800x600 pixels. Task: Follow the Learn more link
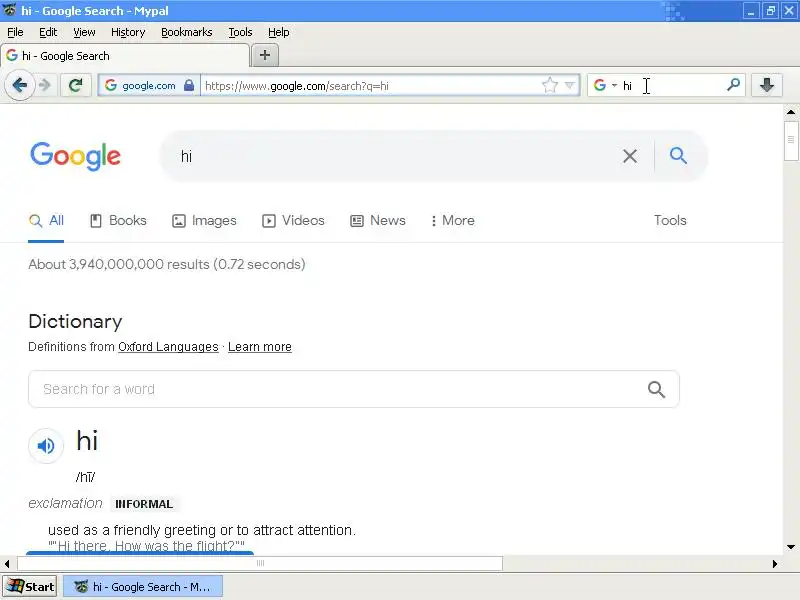(x=260, y=347)
